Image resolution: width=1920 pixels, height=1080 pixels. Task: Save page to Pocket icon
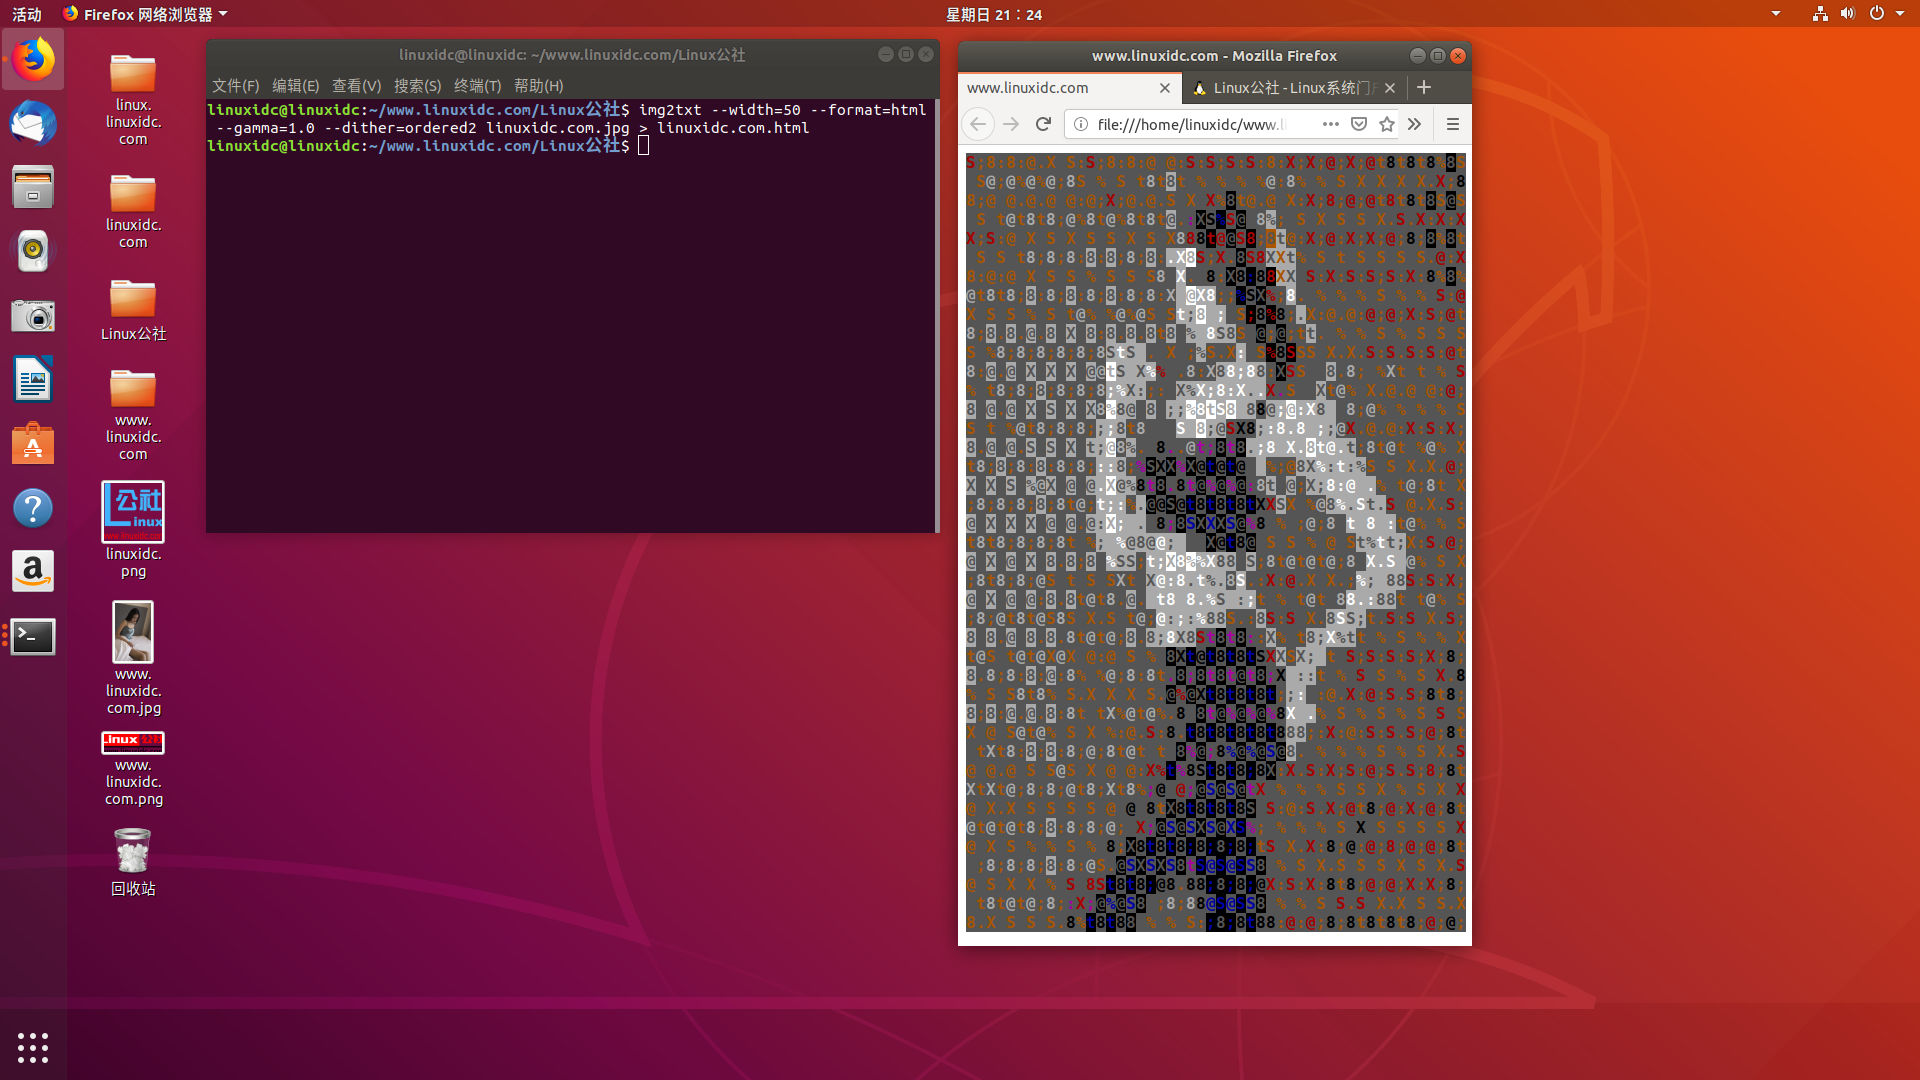(1358, 124)
